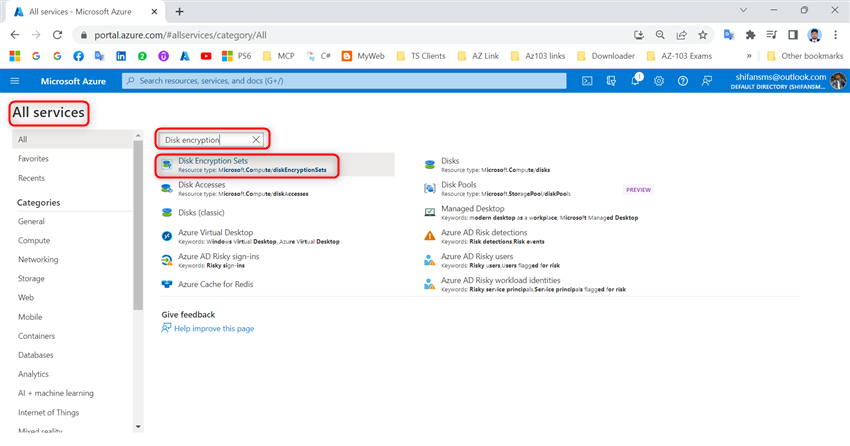Open the AZ-103 Exams bookmarks folder
This screenshot has height=446, width=850.
679,56
